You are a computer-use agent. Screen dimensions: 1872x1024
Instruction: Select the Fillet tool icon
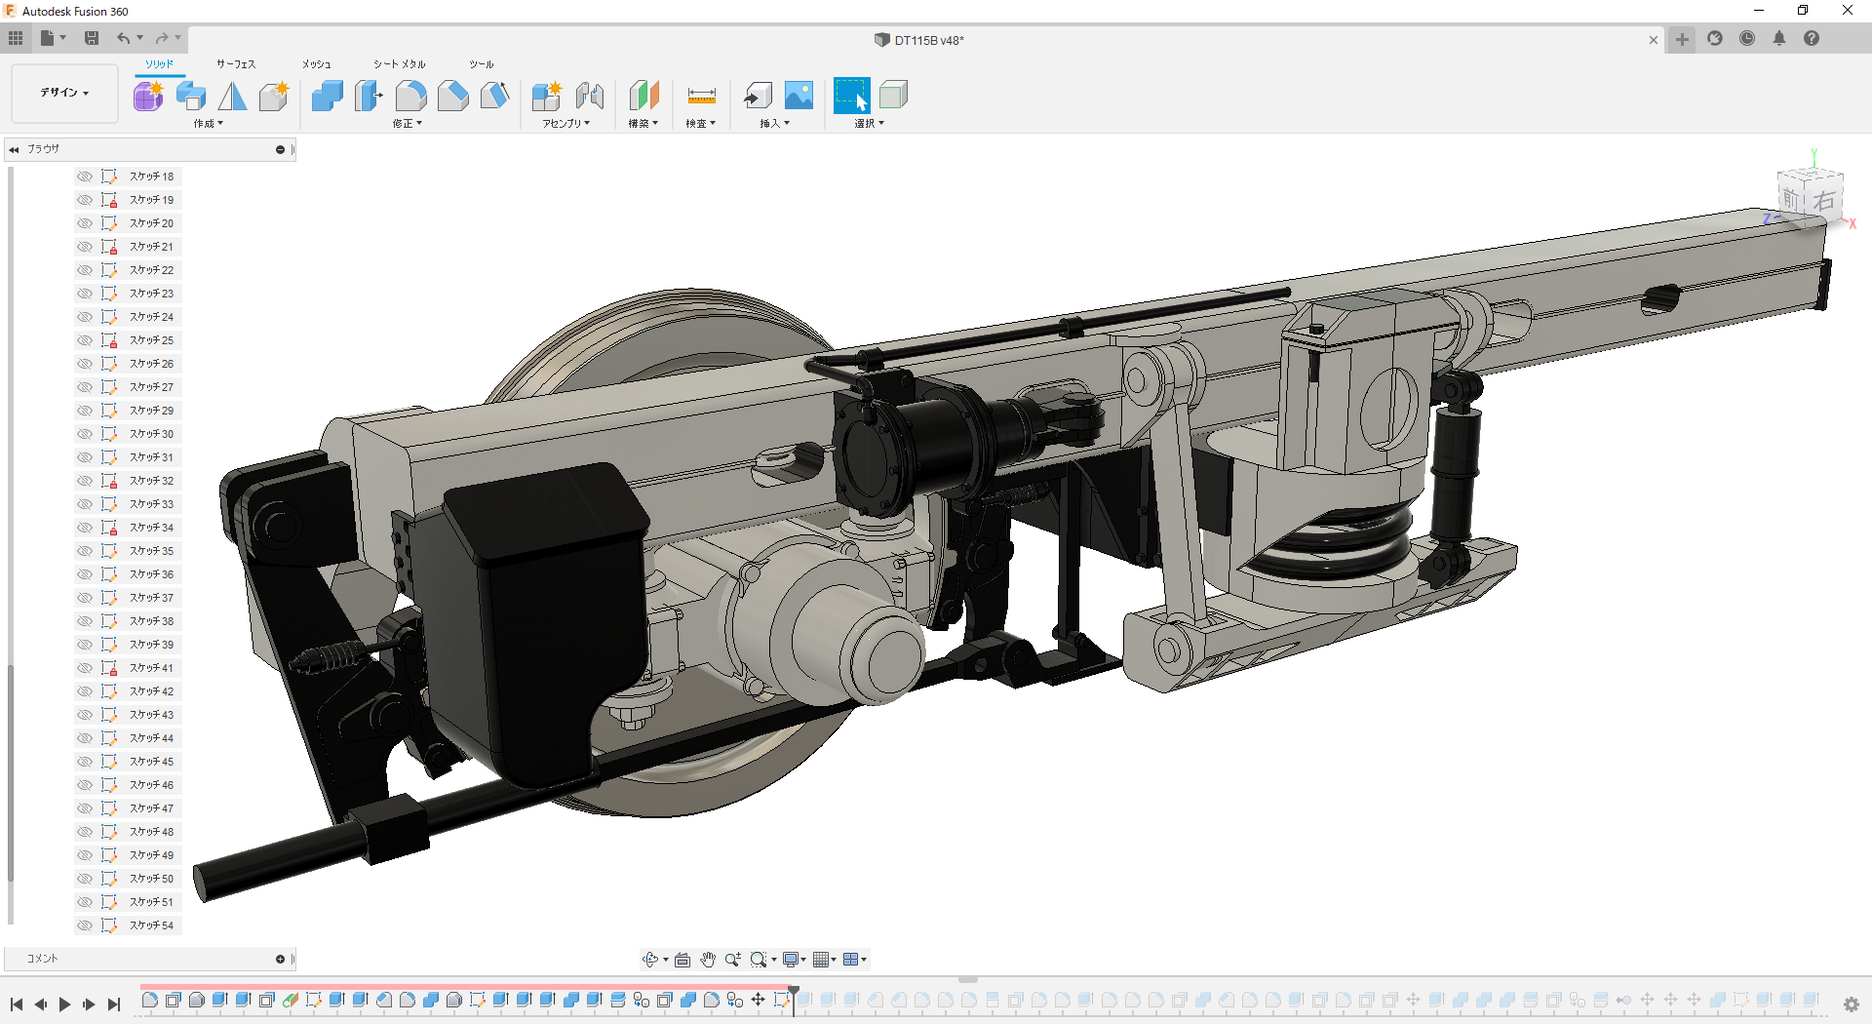(x=411, y=96)
